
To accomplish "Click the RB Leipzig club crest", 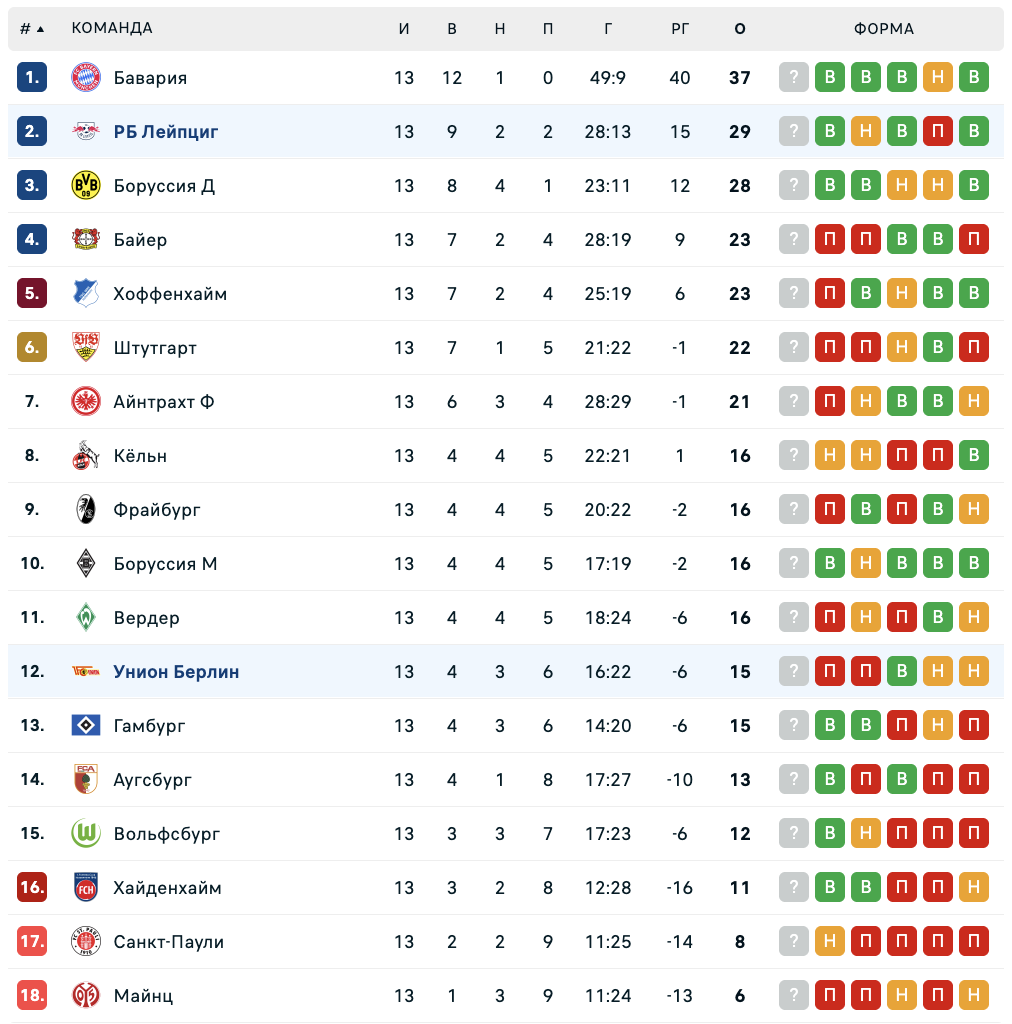I will click(x=86, y=132).
